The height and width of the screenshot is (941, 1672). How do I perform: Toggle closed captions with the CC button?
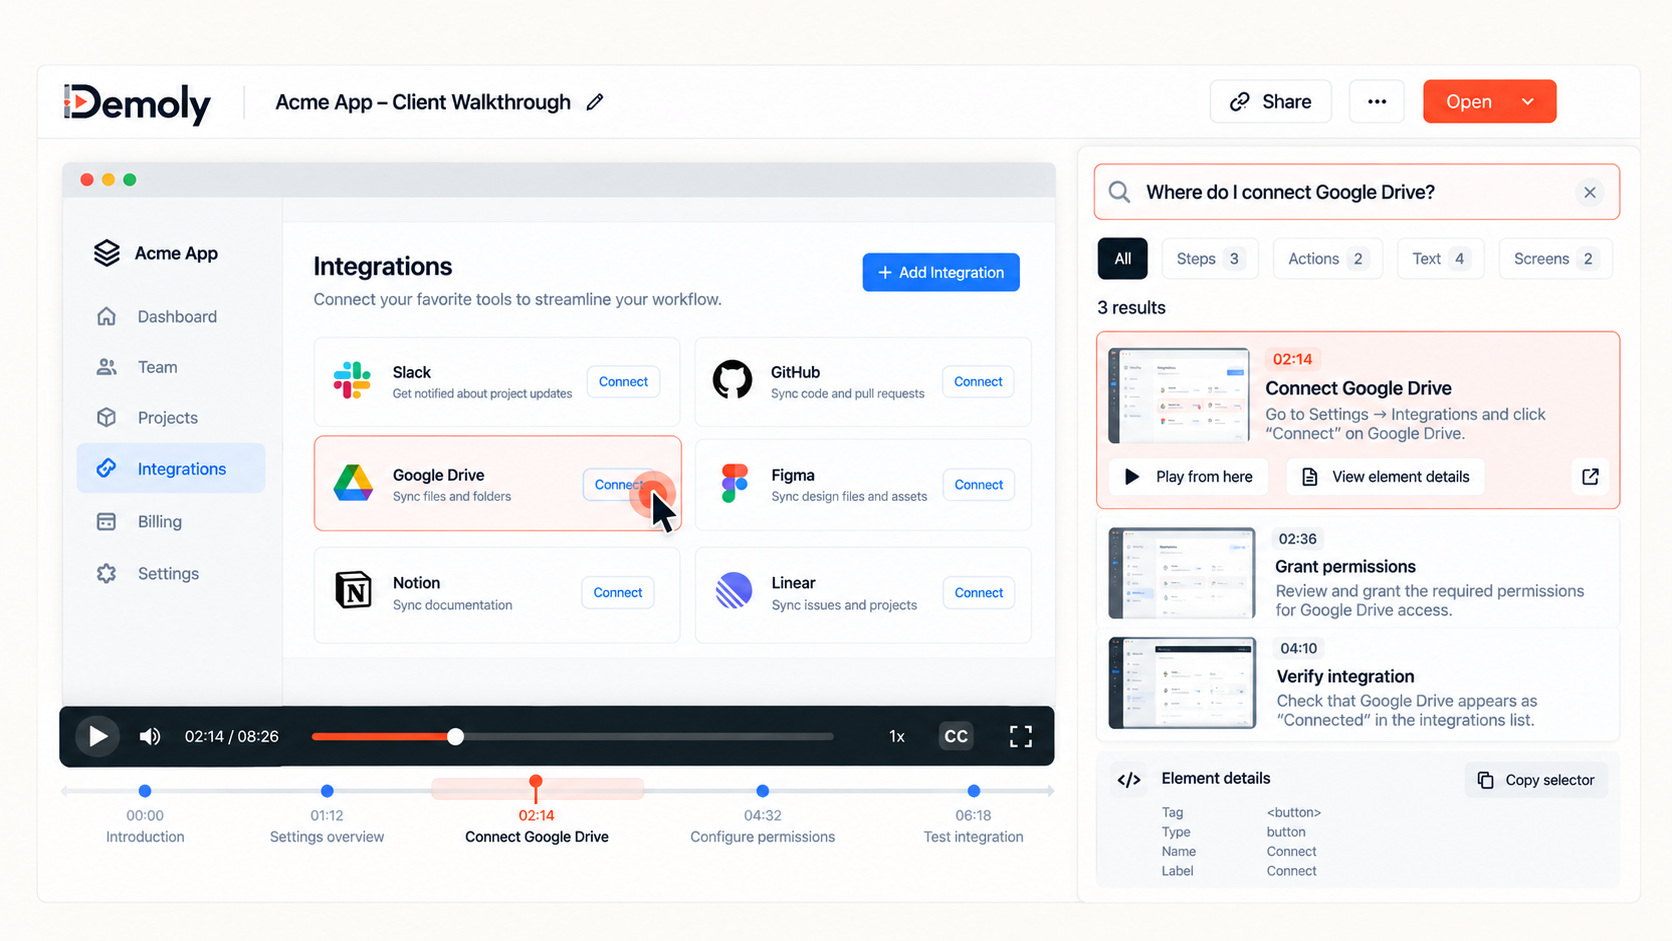956,737
